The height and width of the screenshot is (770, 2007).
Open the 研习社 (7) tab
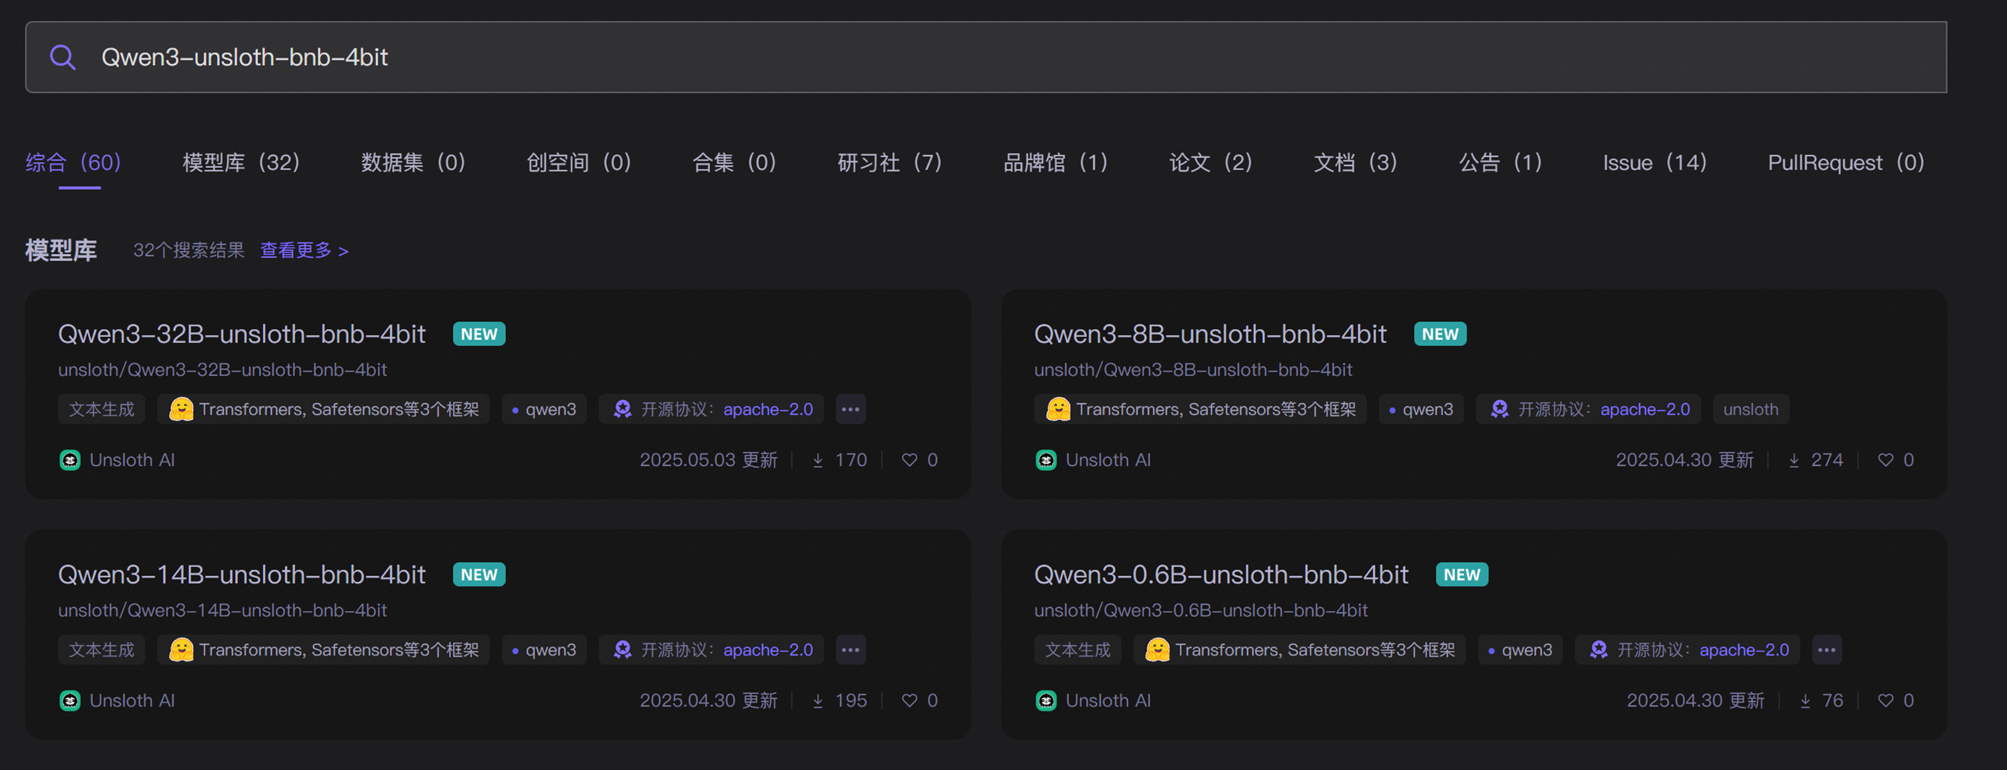[x=890, y=162]
